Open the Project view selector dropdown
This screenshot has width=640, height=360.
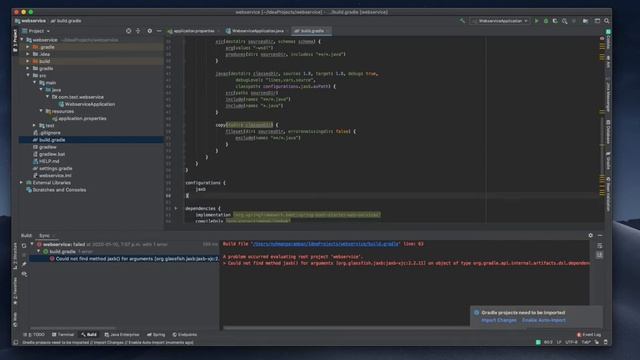click(x=36, y=31)
